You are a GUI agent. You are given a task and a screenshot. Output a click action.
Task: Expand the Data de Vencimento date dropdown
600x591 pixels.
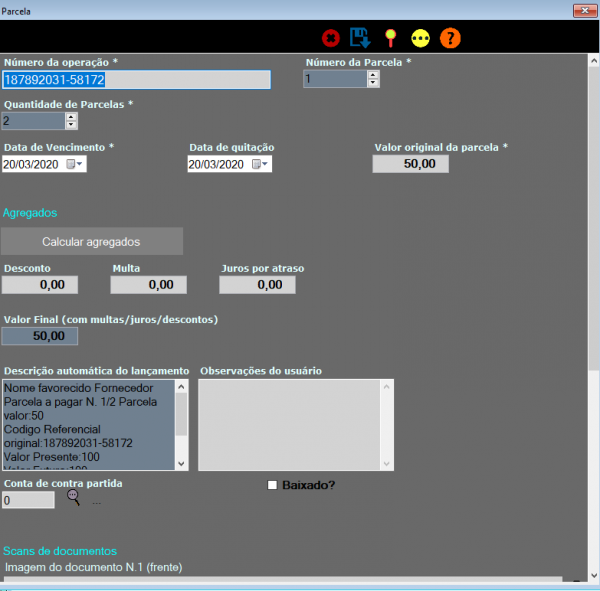[x=81, y=164]
